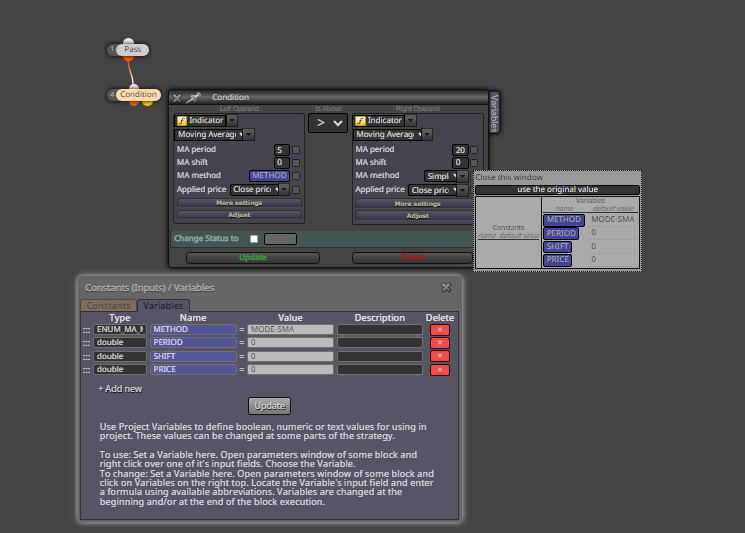Click the pin icon in Condition window
Viewport: 745px width, 533px height.
pyautogui.click(x=193, y=97)
